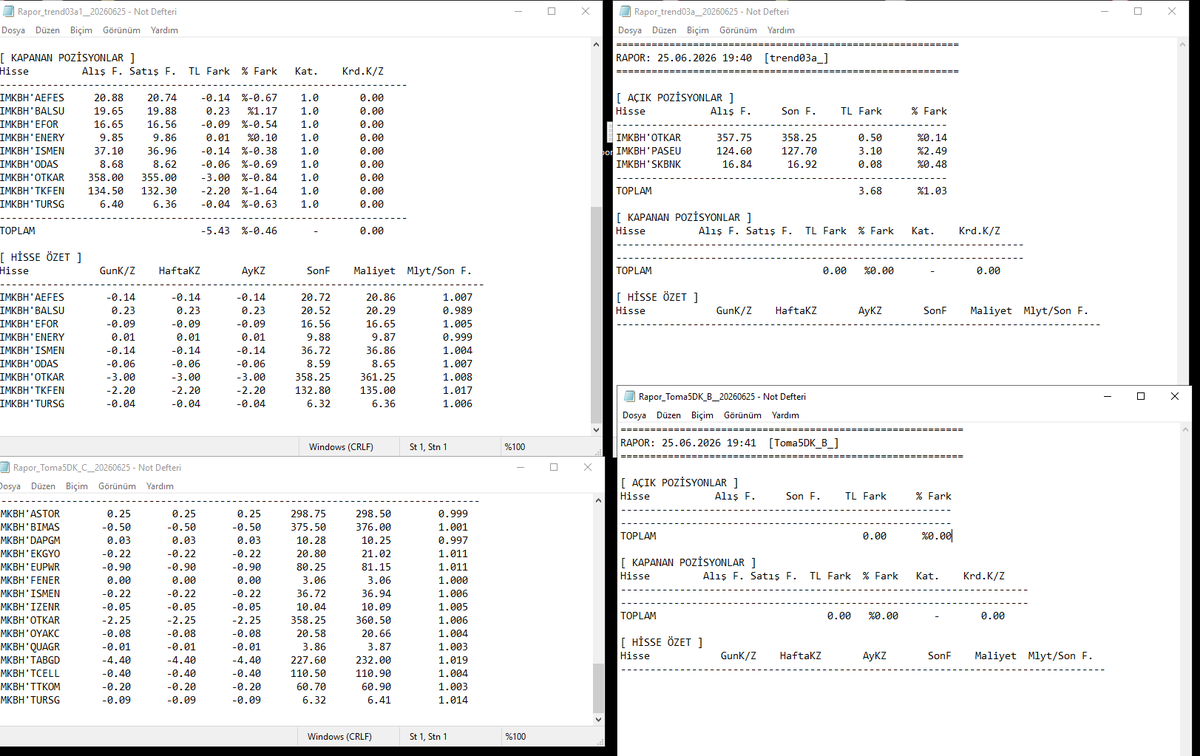Open the Görünüm menu in the Rapor_trend03a1 window
Screen dimensions: 1200x756
tap(122, 30)
